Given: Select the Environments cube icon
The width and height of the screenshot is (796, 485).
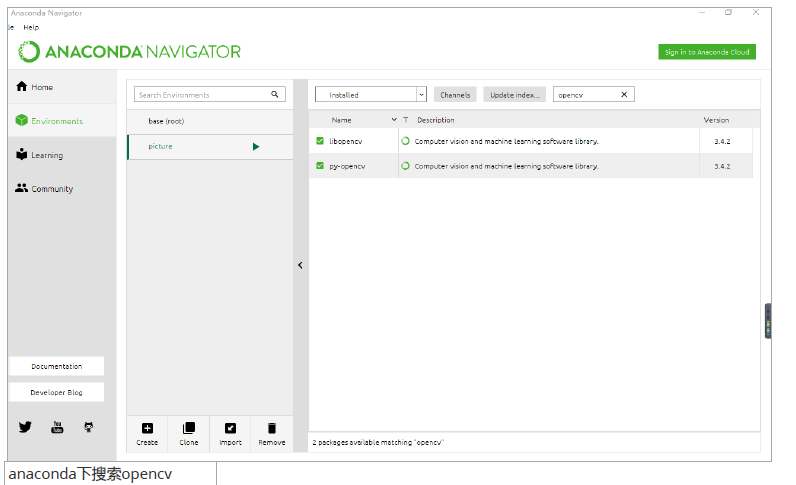Looking at the screenshot, I should tap(21, 120).
